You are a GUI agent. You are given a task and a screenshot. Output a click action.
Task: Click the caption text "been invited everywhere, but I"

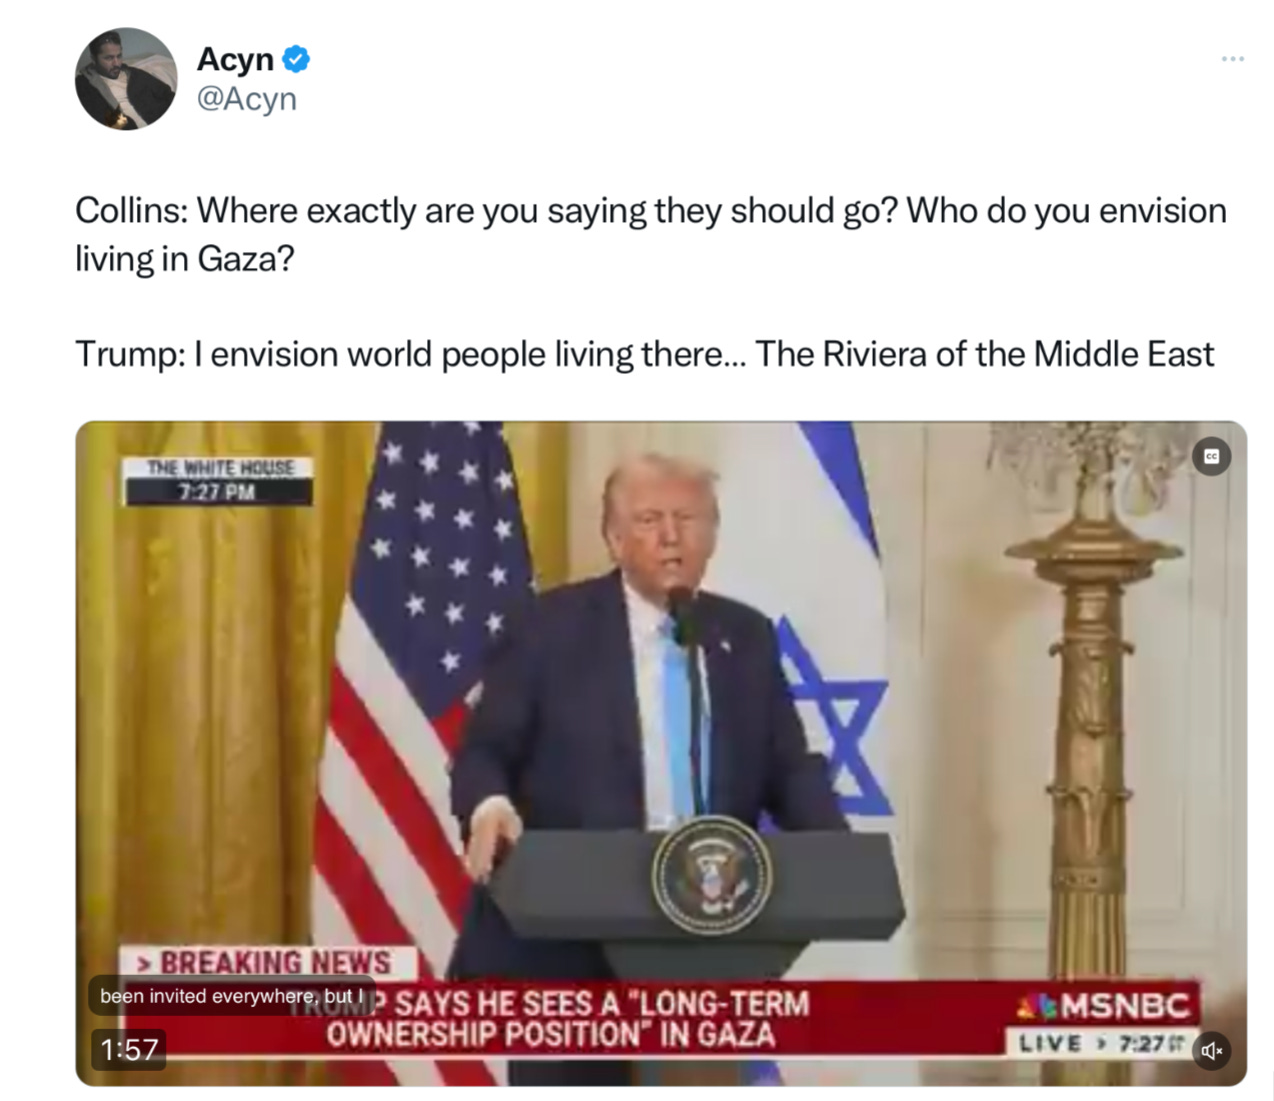pyautogui.click(x=232, y=996)
